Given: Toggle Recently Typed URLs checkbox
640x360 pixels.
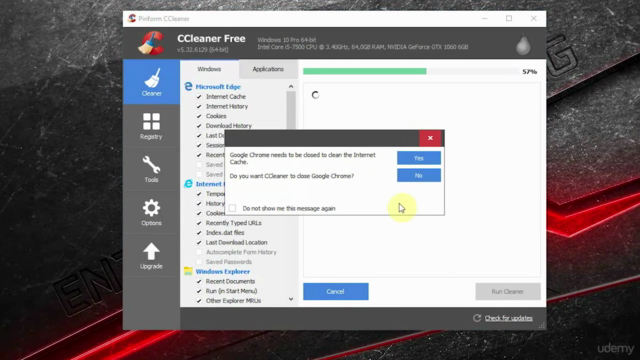Looking at the screenshot, I should point(199,223).
